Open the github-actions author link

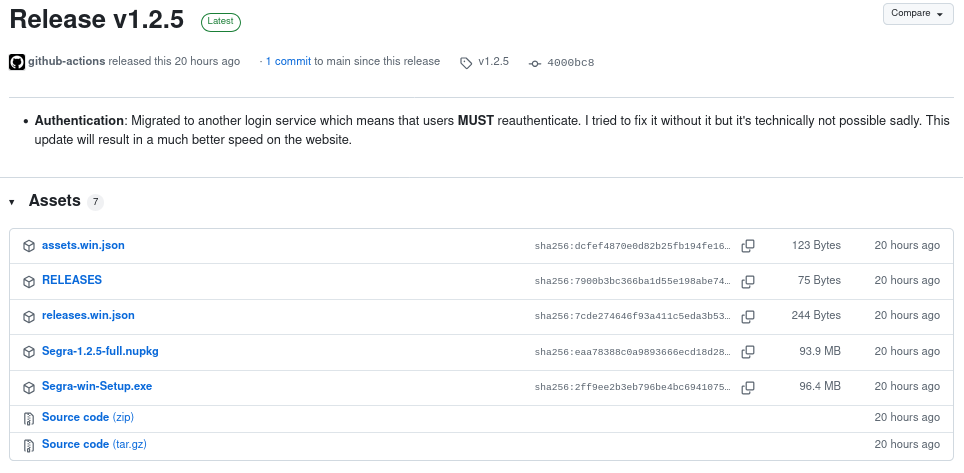[66, 61]
